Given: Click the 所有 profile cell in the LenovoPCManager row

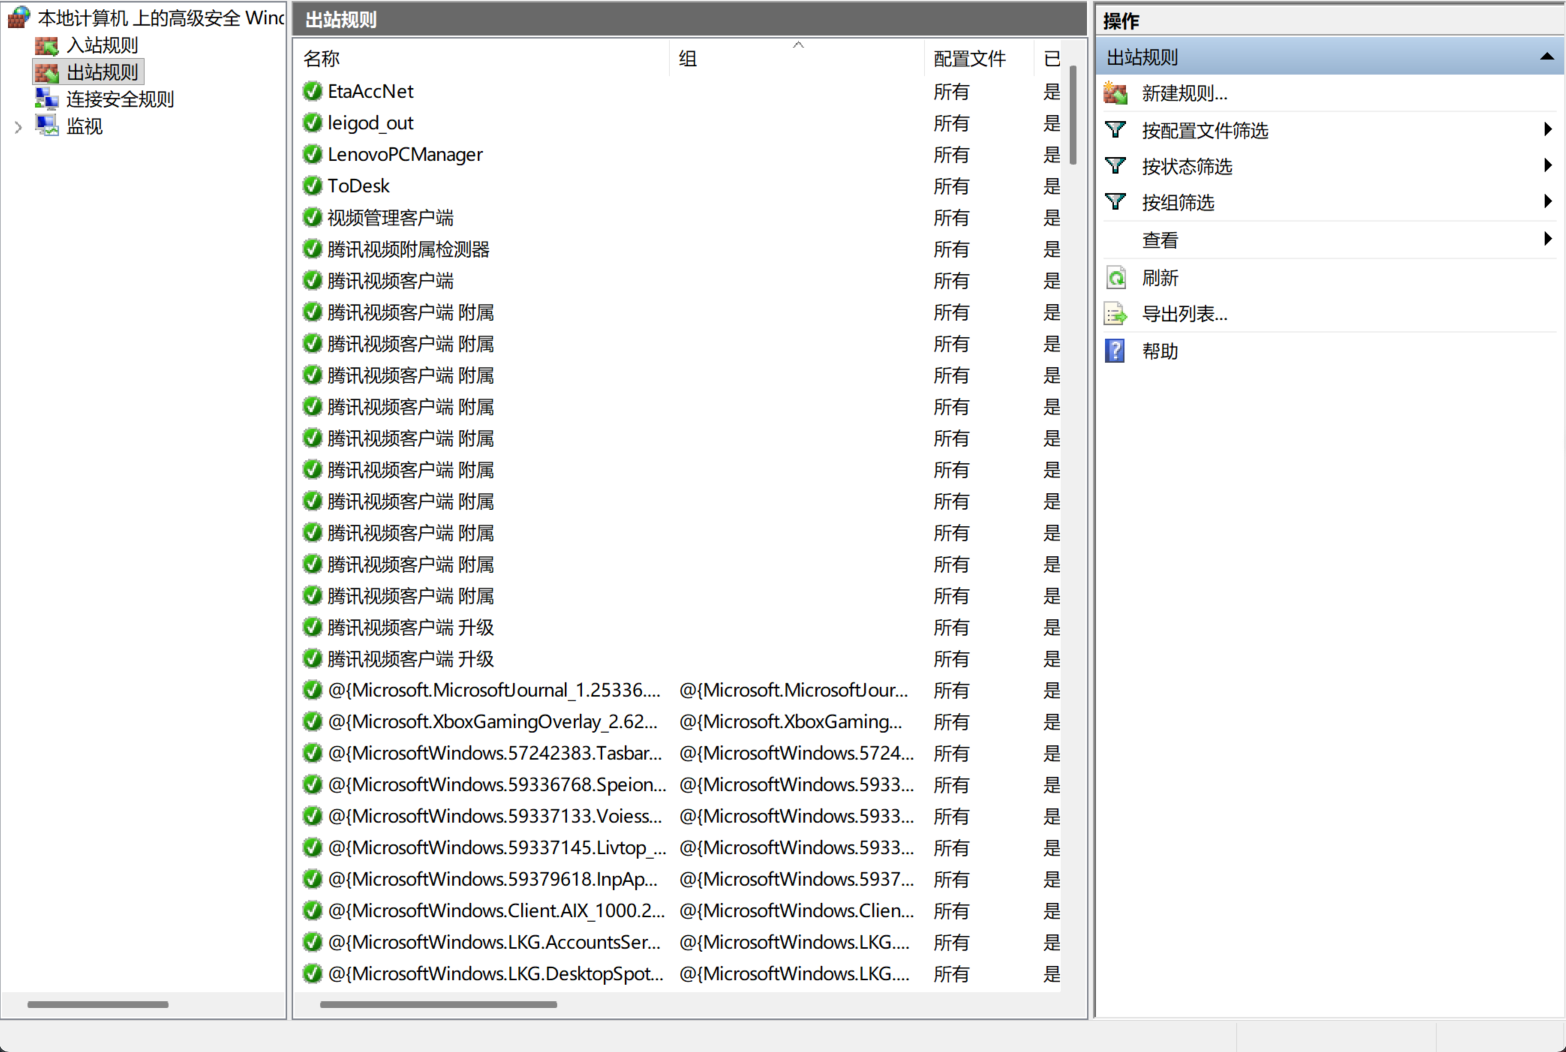Looking at the screenshot, I should [x=951, y=154].
